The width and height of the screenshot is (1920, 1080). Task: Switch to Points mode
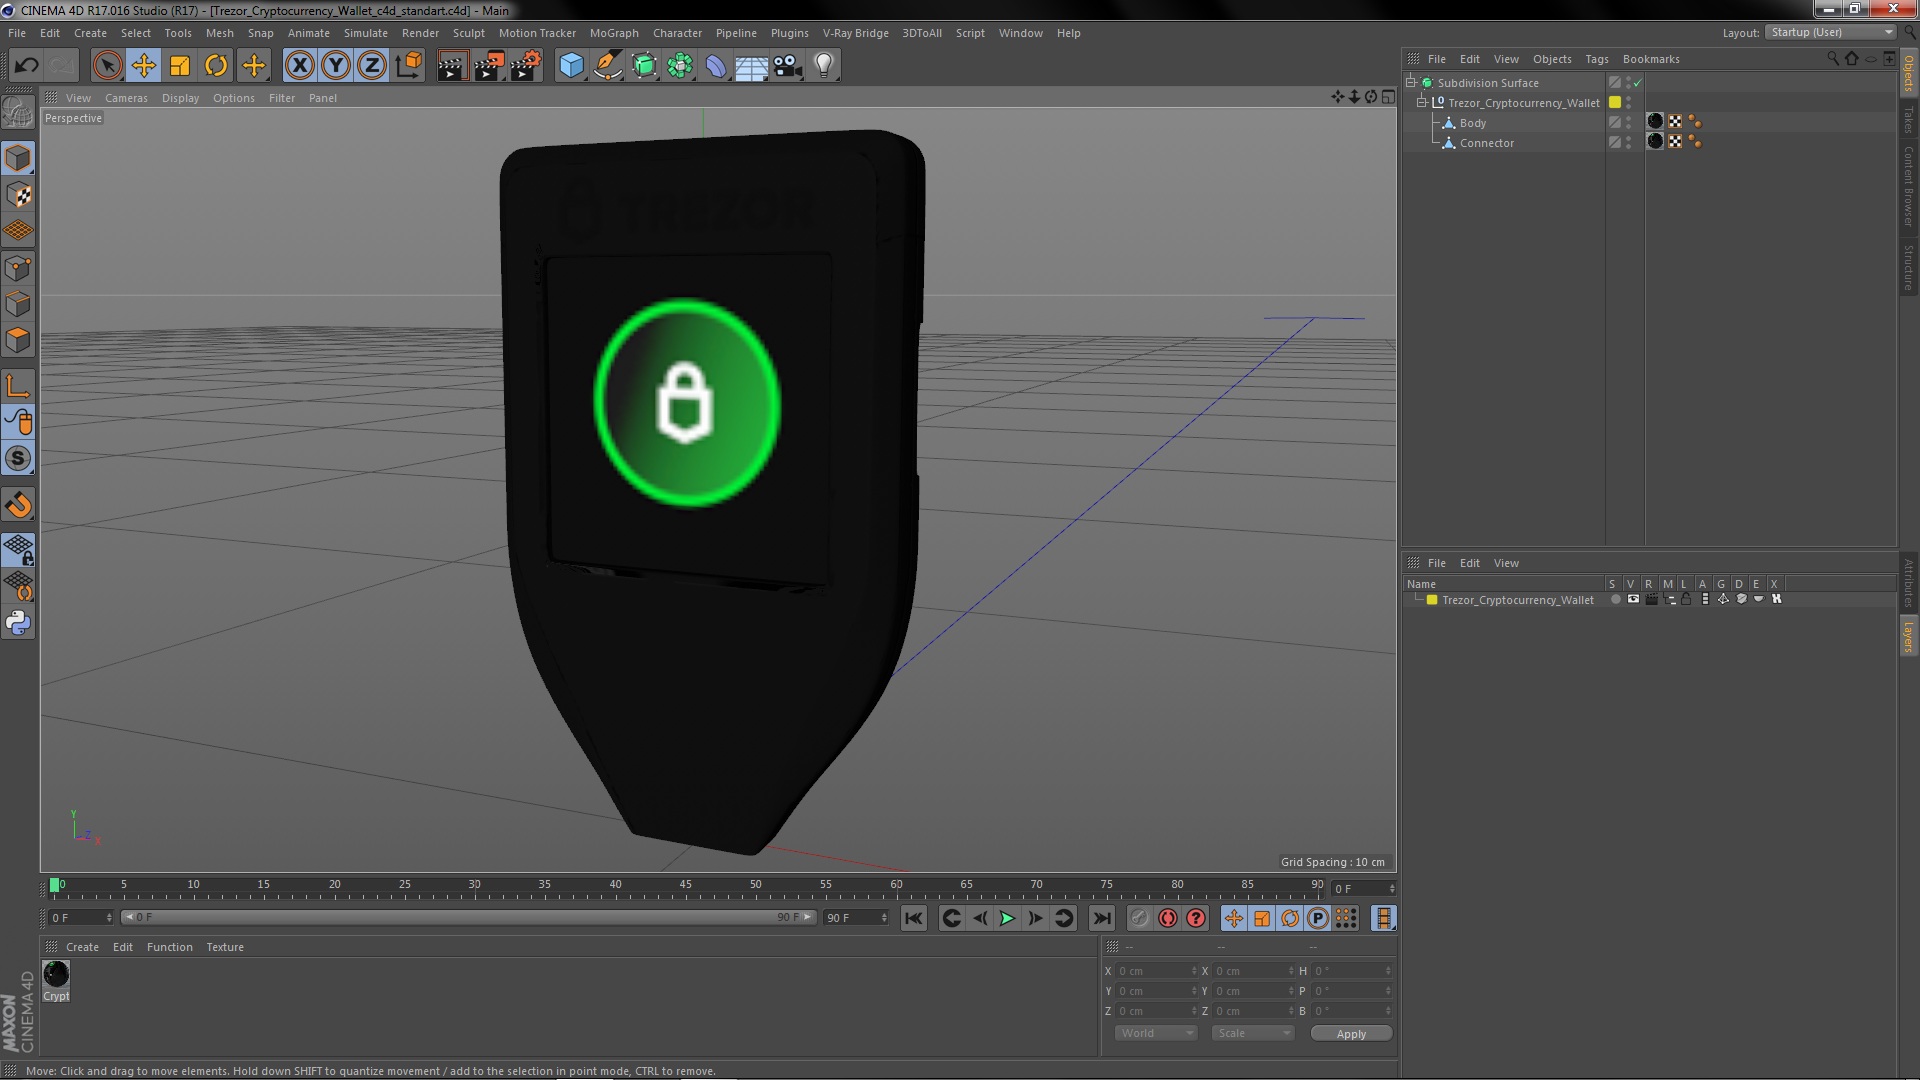[x=18, y=268]
